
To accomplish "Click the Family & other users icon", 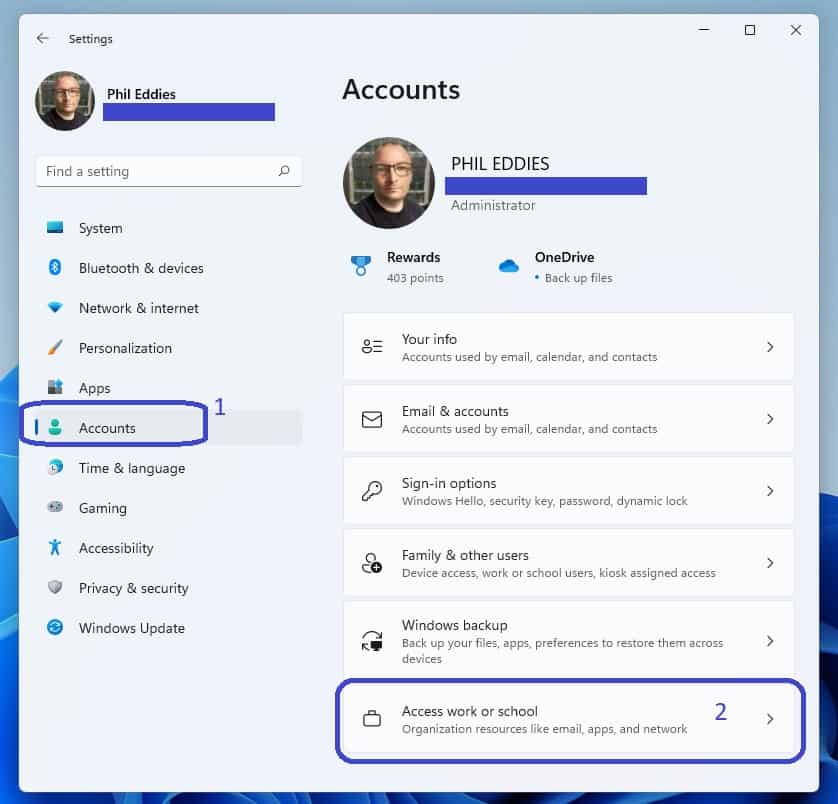I will (x=372, y=563).
